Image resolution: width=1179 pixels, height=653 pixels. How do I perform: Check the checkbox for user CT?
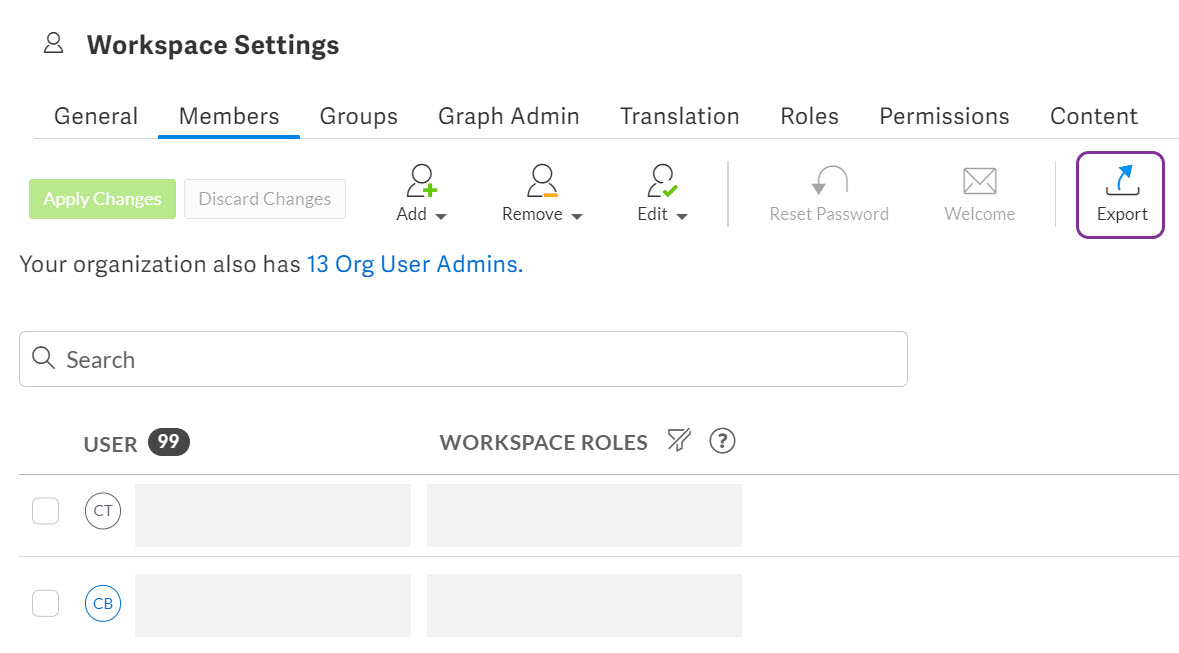pos(46,512)
